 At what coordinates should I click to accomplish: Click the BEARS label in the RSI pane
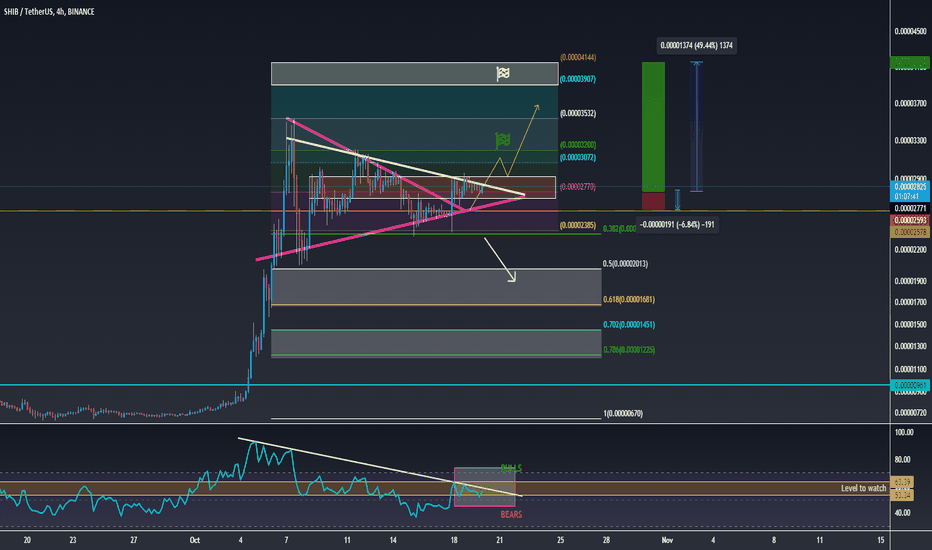point(511,514)
